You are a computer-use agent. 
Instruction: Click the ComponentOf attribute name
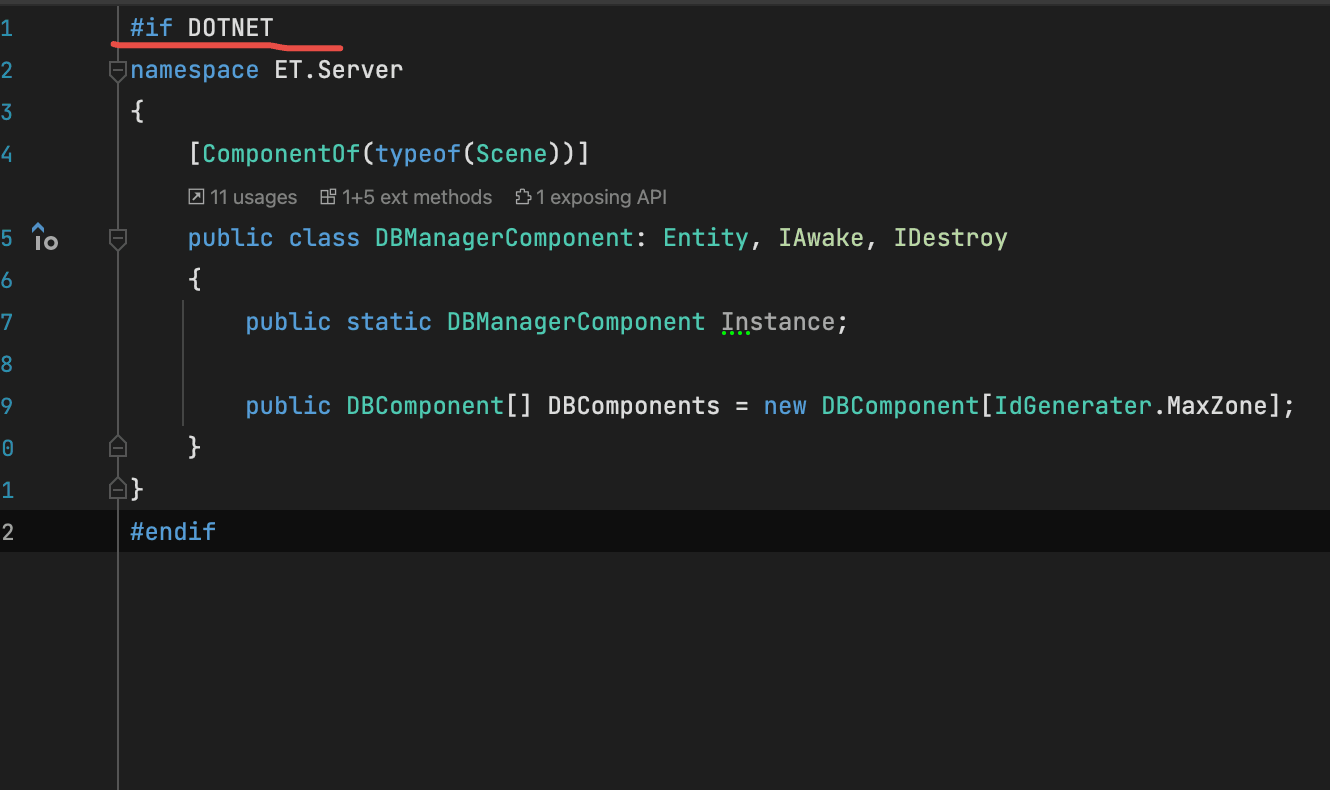(x=282, y=154)
